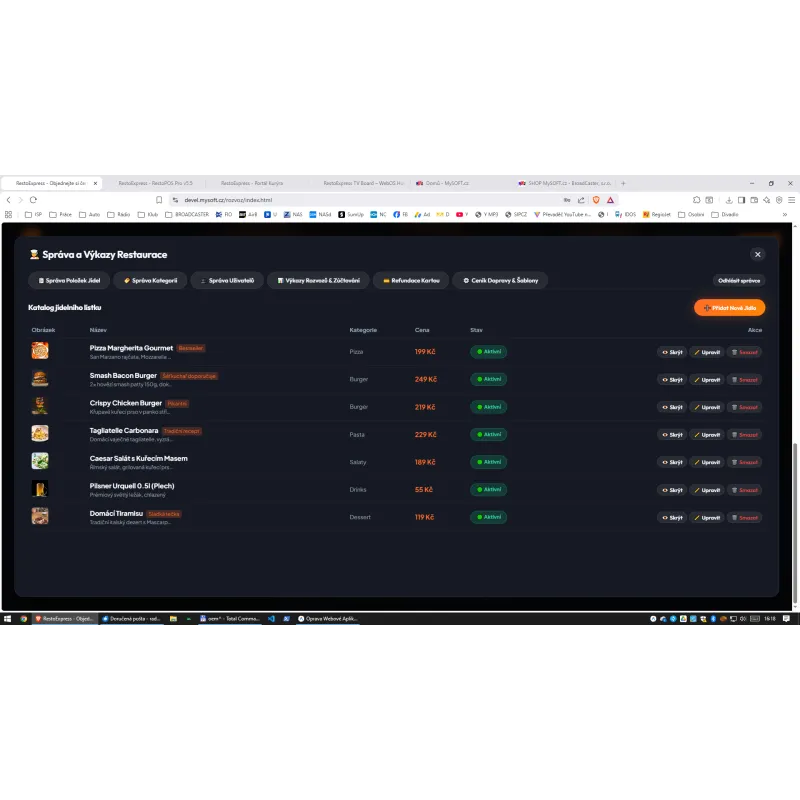Edit Tagliatelle Carbonara with Upravit

point(707,435)
